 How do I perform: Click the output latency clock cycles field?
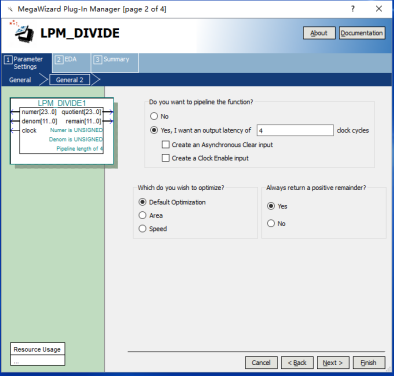(x=295, y=130)
